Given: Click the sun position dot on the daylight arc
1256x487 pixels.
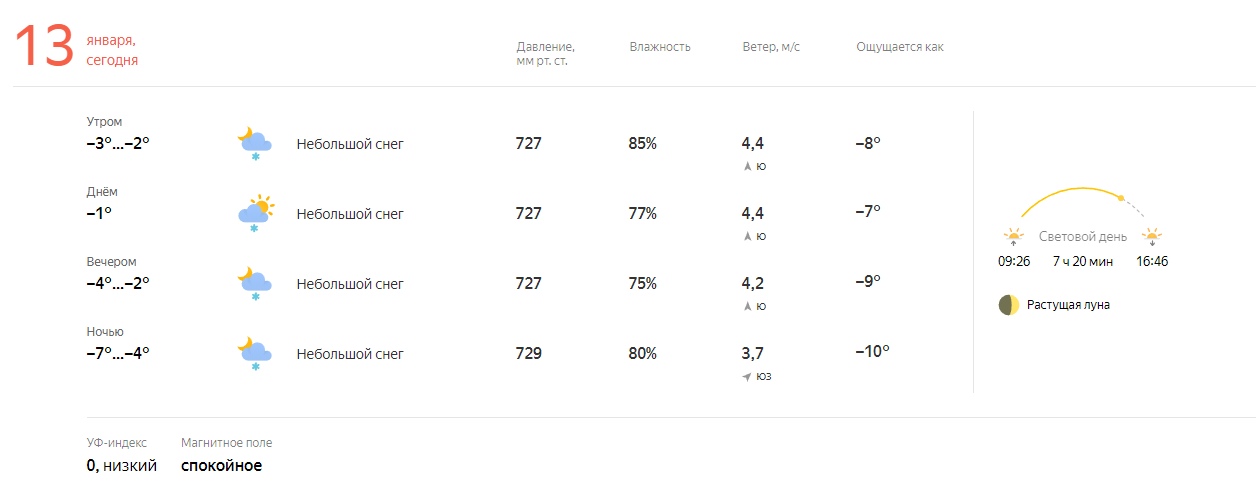Looking at the screenshot, I should click(x=1121, y=197).
